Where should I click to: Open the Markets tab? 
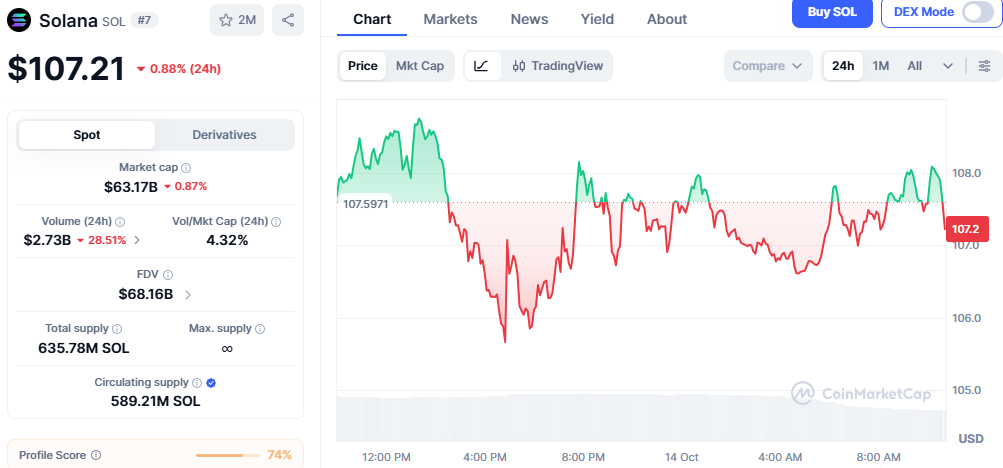coord(450,19)
